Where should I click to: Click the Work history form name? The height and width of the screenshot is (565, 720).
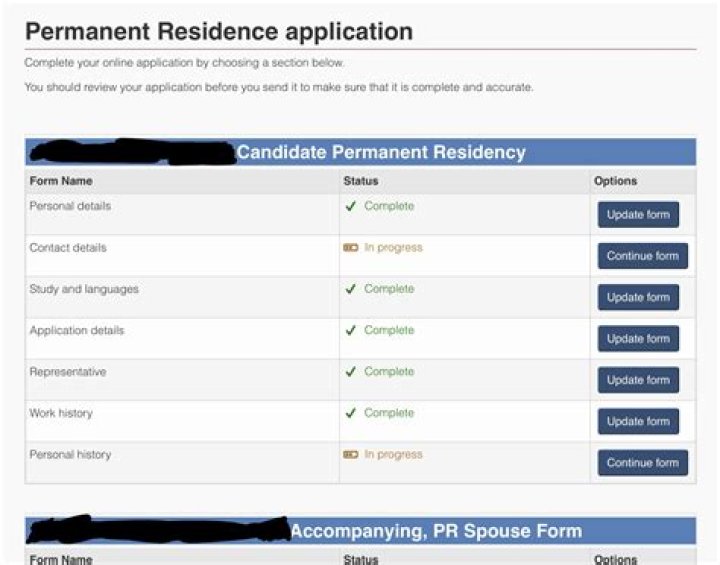click(x=61, y=413)
